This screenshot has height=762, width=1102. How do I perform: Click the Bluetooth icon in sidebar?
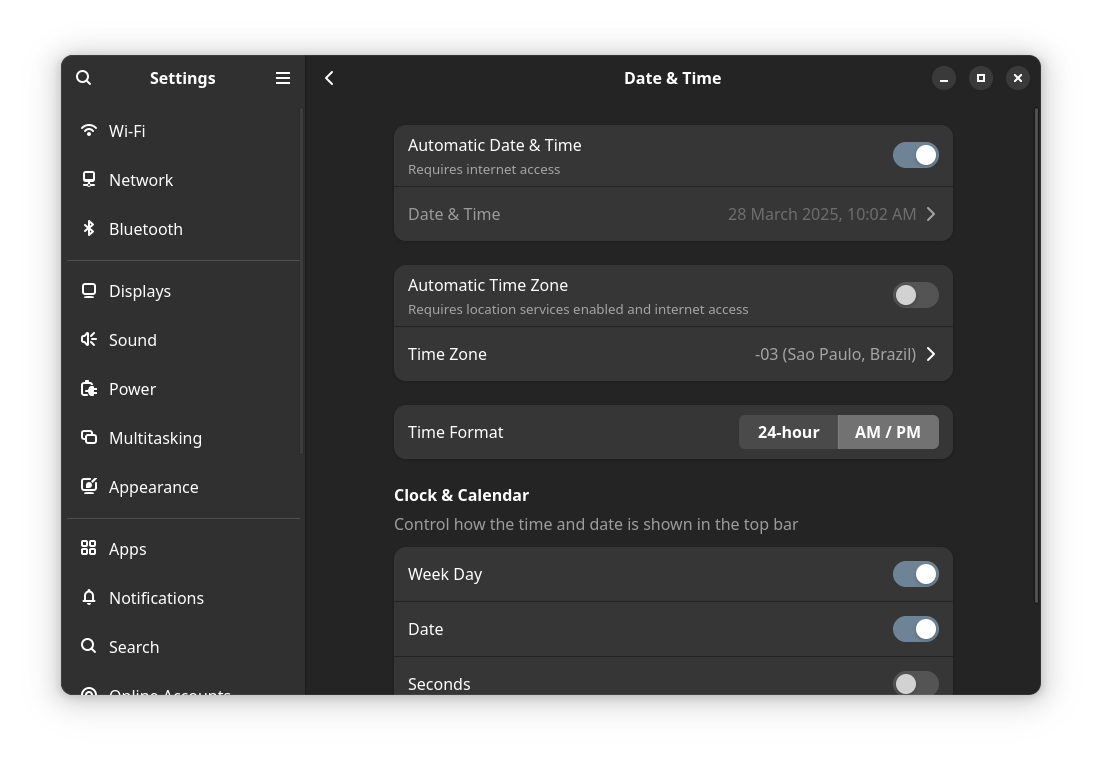pos(89,228)
